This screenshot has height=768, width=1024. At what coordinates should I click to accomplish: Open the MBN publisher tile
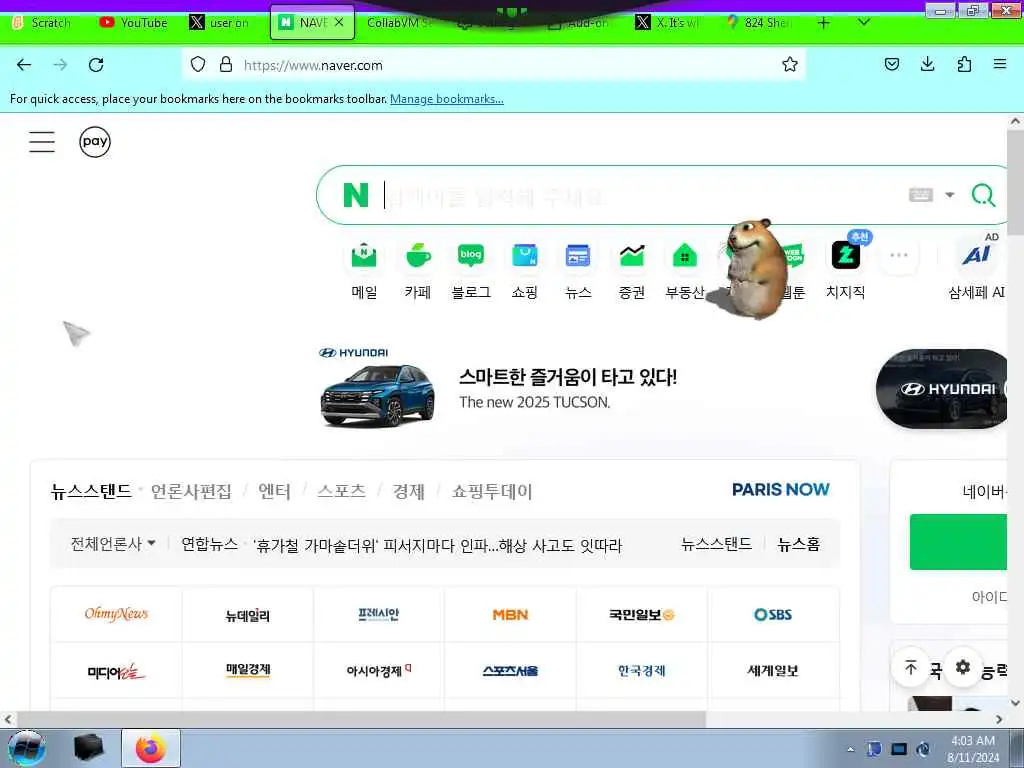coord(510,614)
